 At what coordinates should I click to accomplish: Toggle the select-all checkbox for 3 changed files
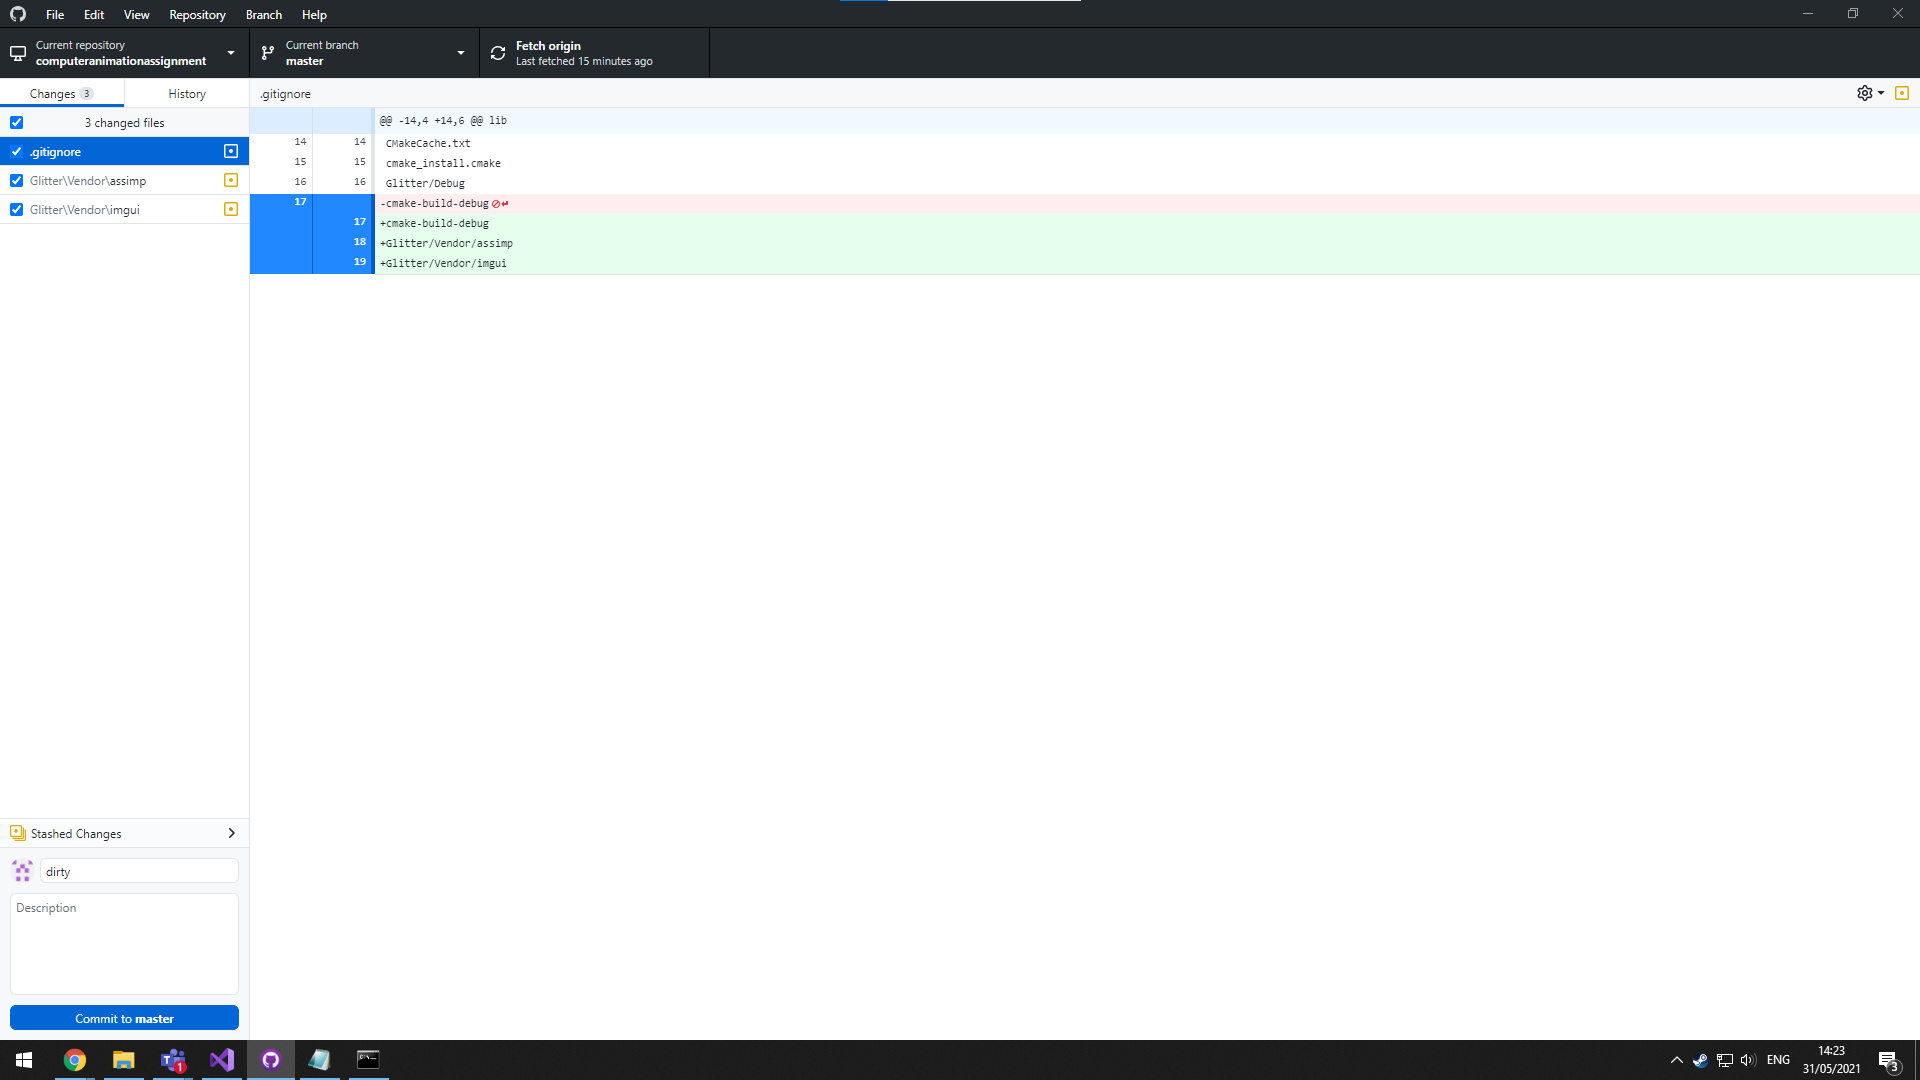point(16,121)
